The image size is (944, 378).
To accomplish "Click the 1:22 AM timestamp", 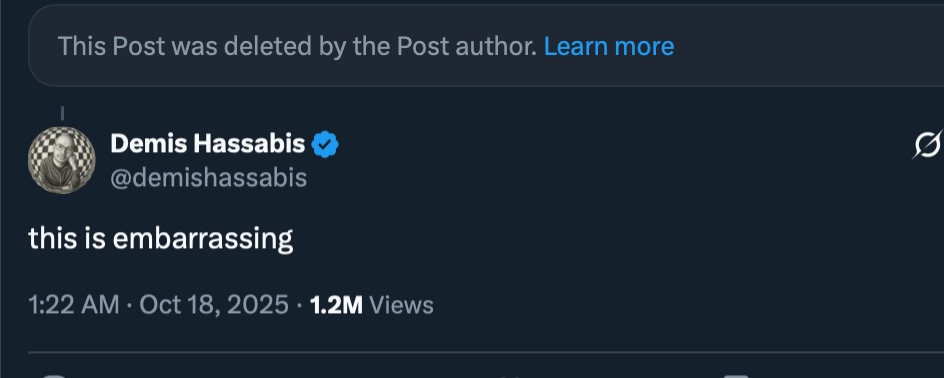I will coord(73,305).
